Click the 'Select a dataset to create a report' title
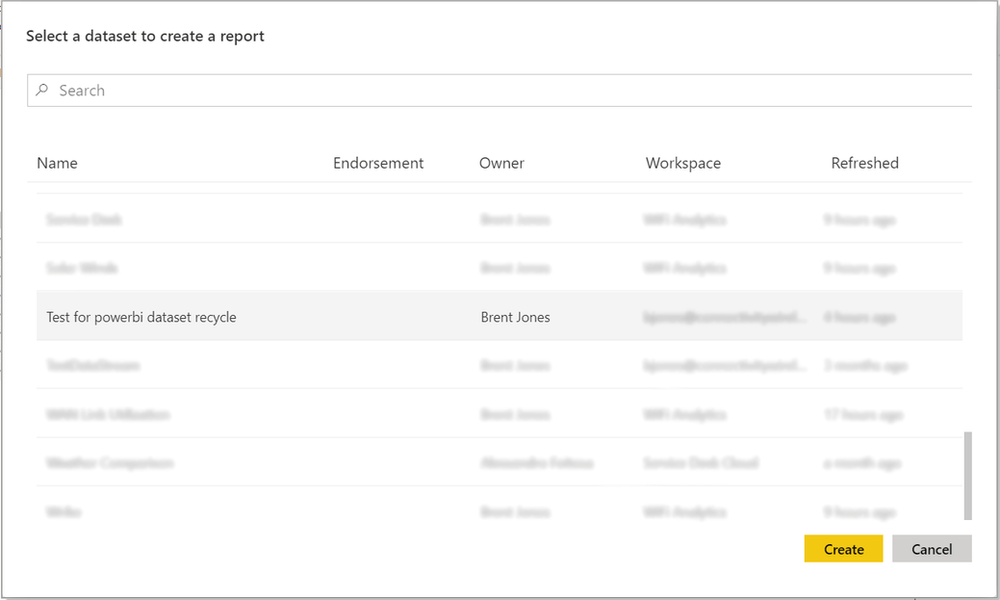The height and width of the screenshot is (600, 1000). click(x=144, y=35)
